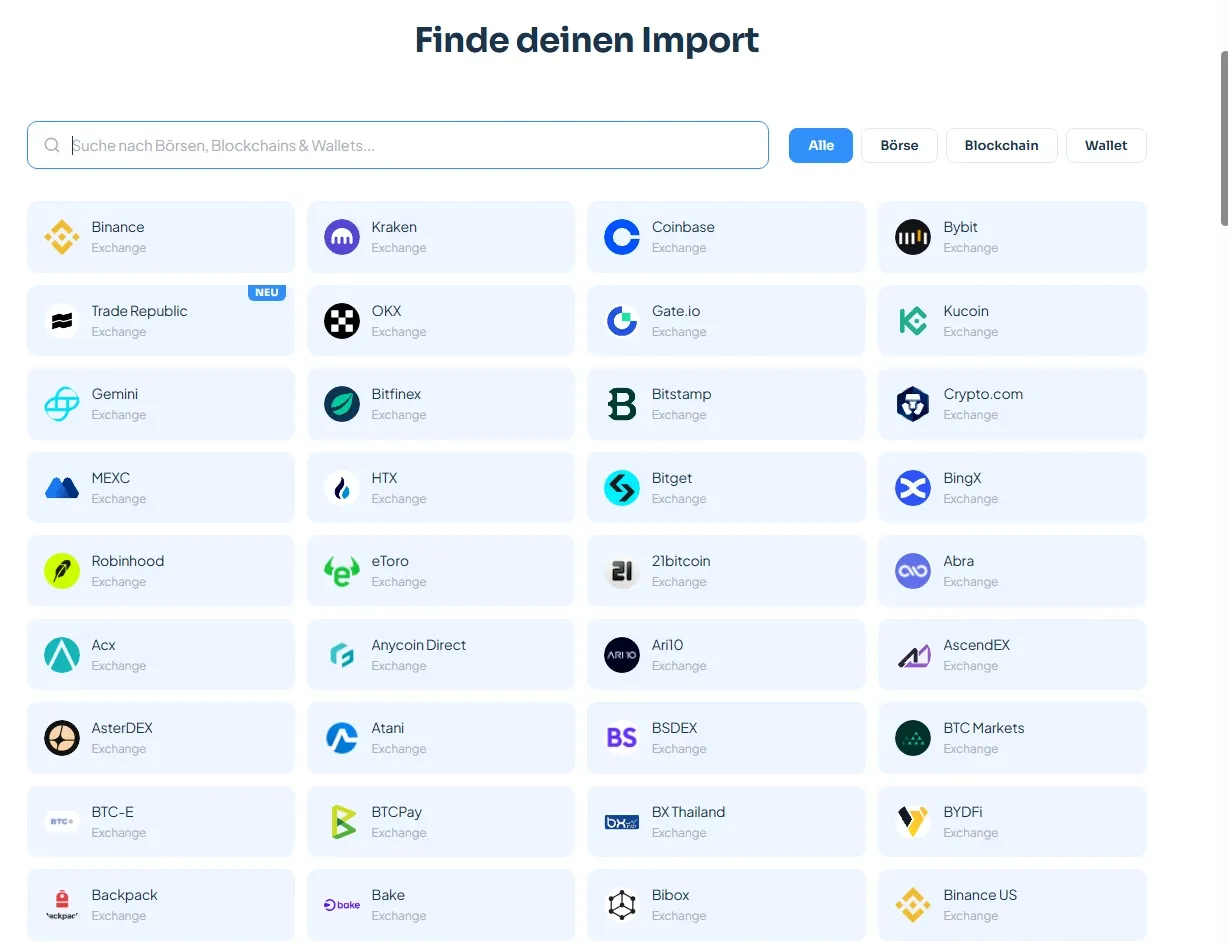Click the BSDEX purple BS logo
Image resolution: width=1228 pixels, height=945 pixels.
622,738
